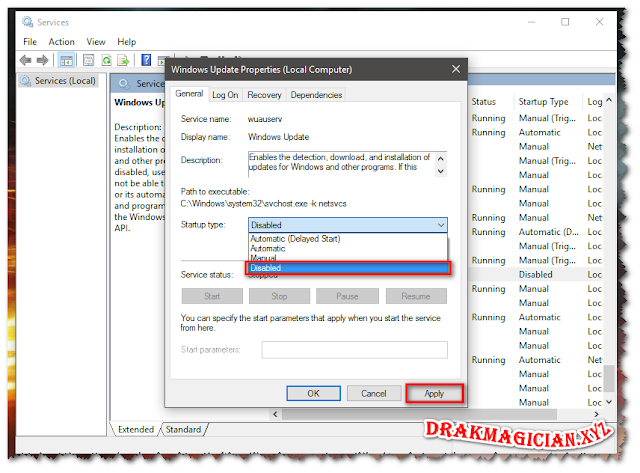Image resolution: width=640 pixels, height=473 pixels.
Task: Select the Automatic (D... startup type row
Action: (x=549, y=232)
